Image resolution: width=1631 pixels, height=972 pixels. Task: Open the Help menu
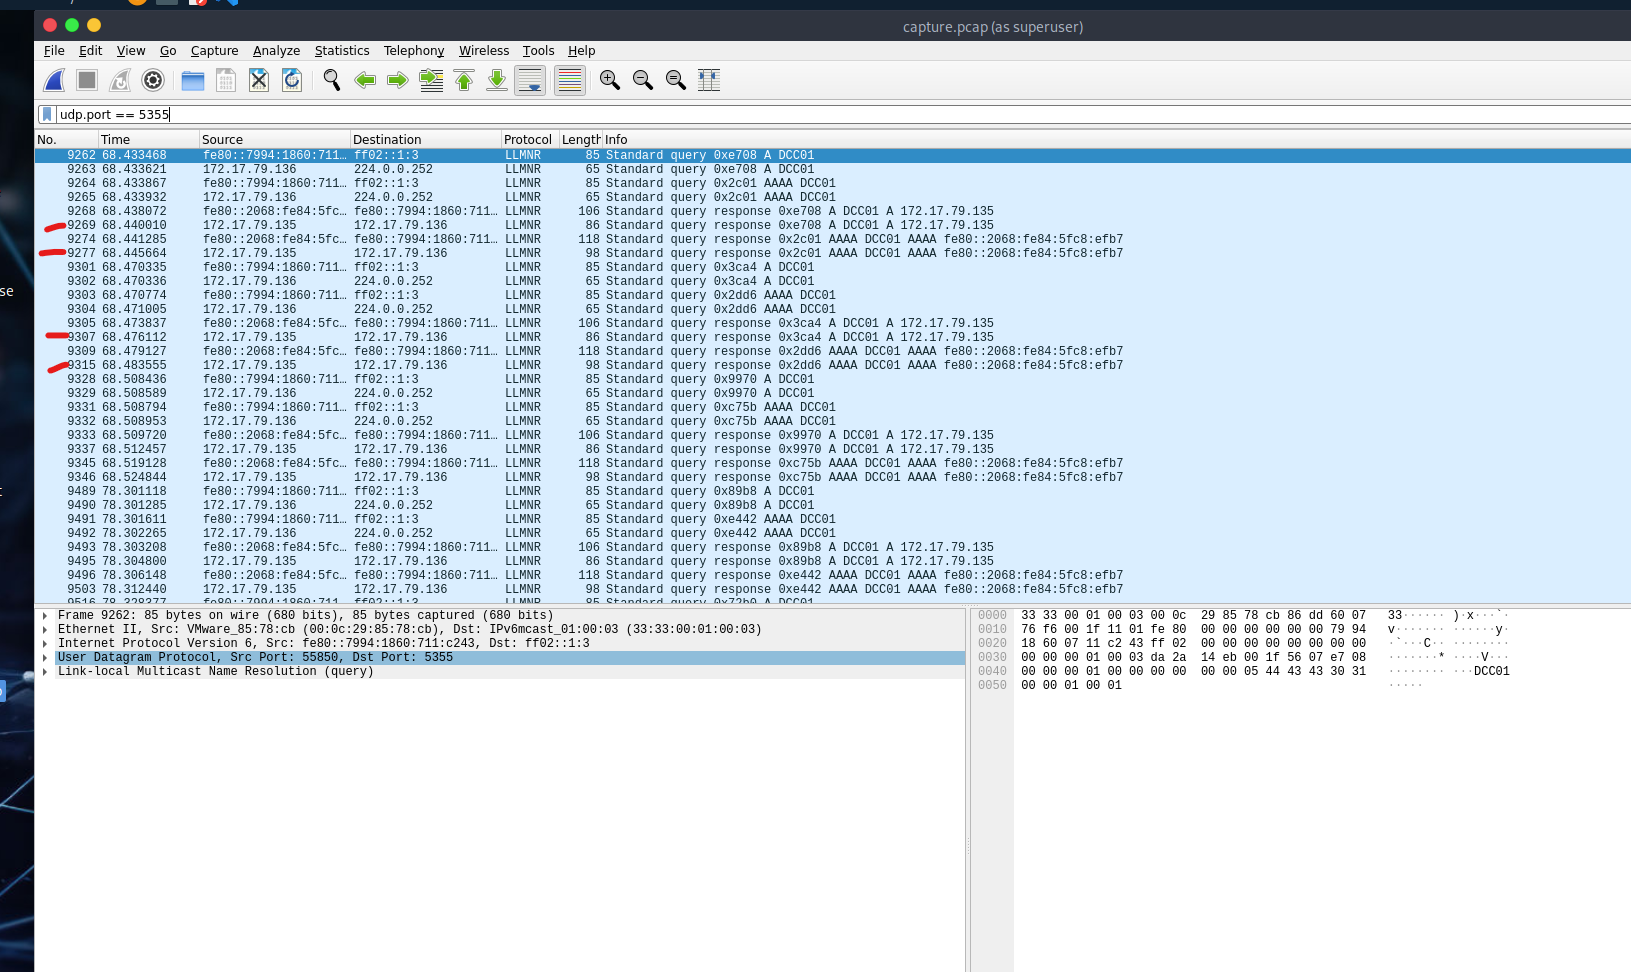tap(581, 51)
